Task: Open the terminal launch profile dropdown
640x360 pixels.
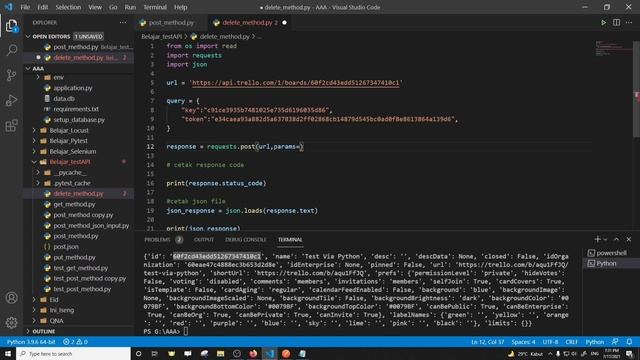Action: [x=606, y=239]
